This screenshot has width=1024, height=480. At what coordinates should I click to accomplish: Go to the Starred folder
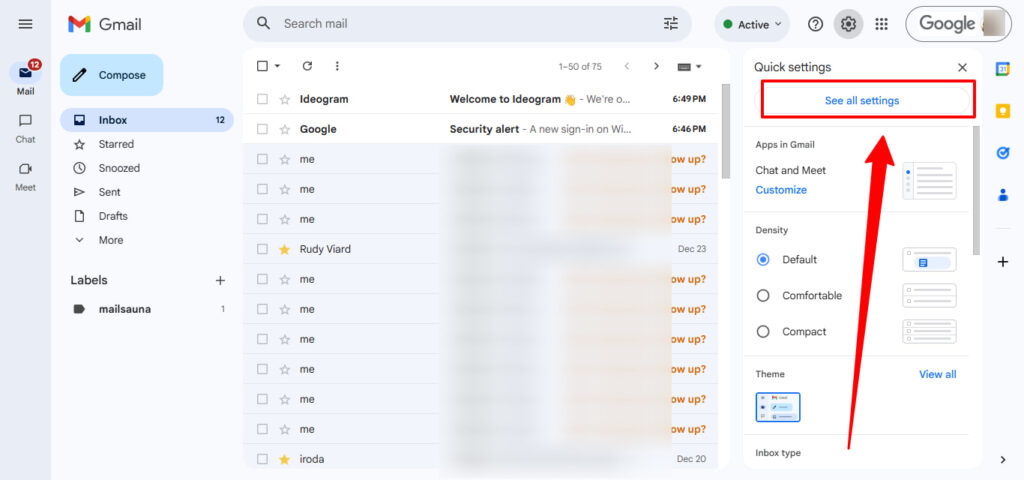pyautogui.click(x=116, y=144)
